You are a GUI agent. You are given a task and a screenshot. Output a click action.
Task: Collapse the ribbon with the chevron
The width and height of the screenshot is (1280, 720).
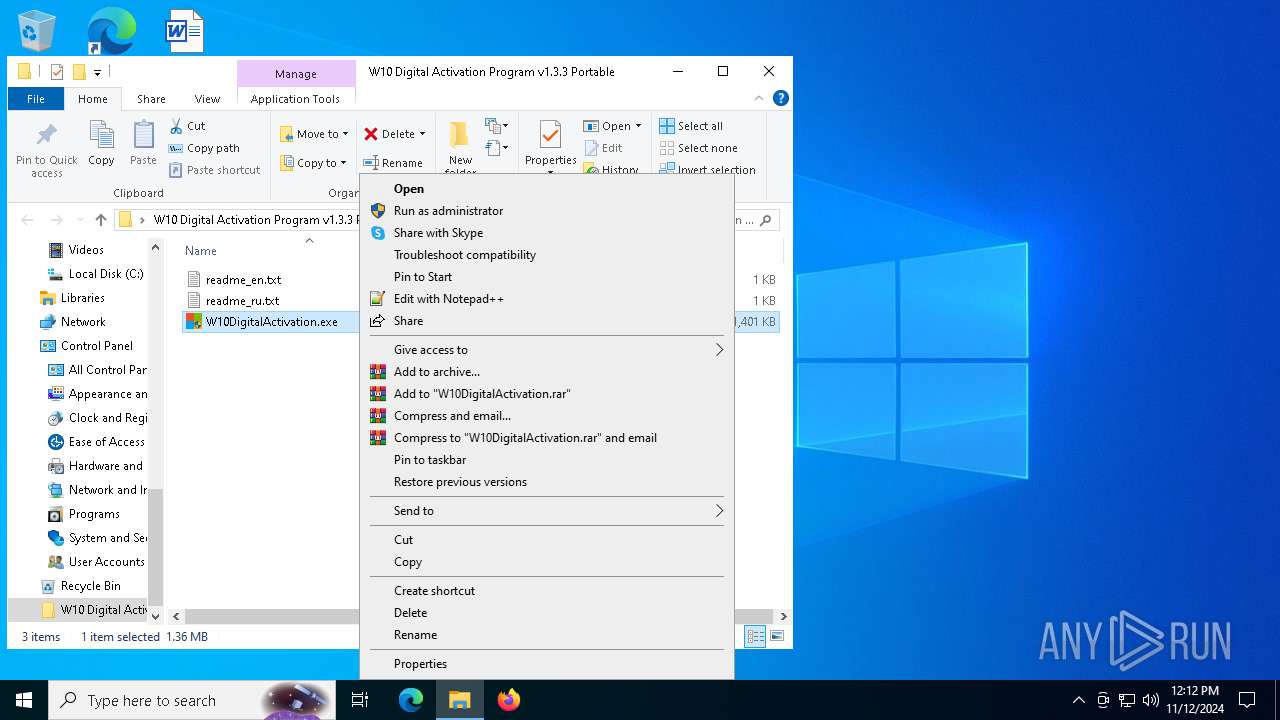(x=760, y=98)
